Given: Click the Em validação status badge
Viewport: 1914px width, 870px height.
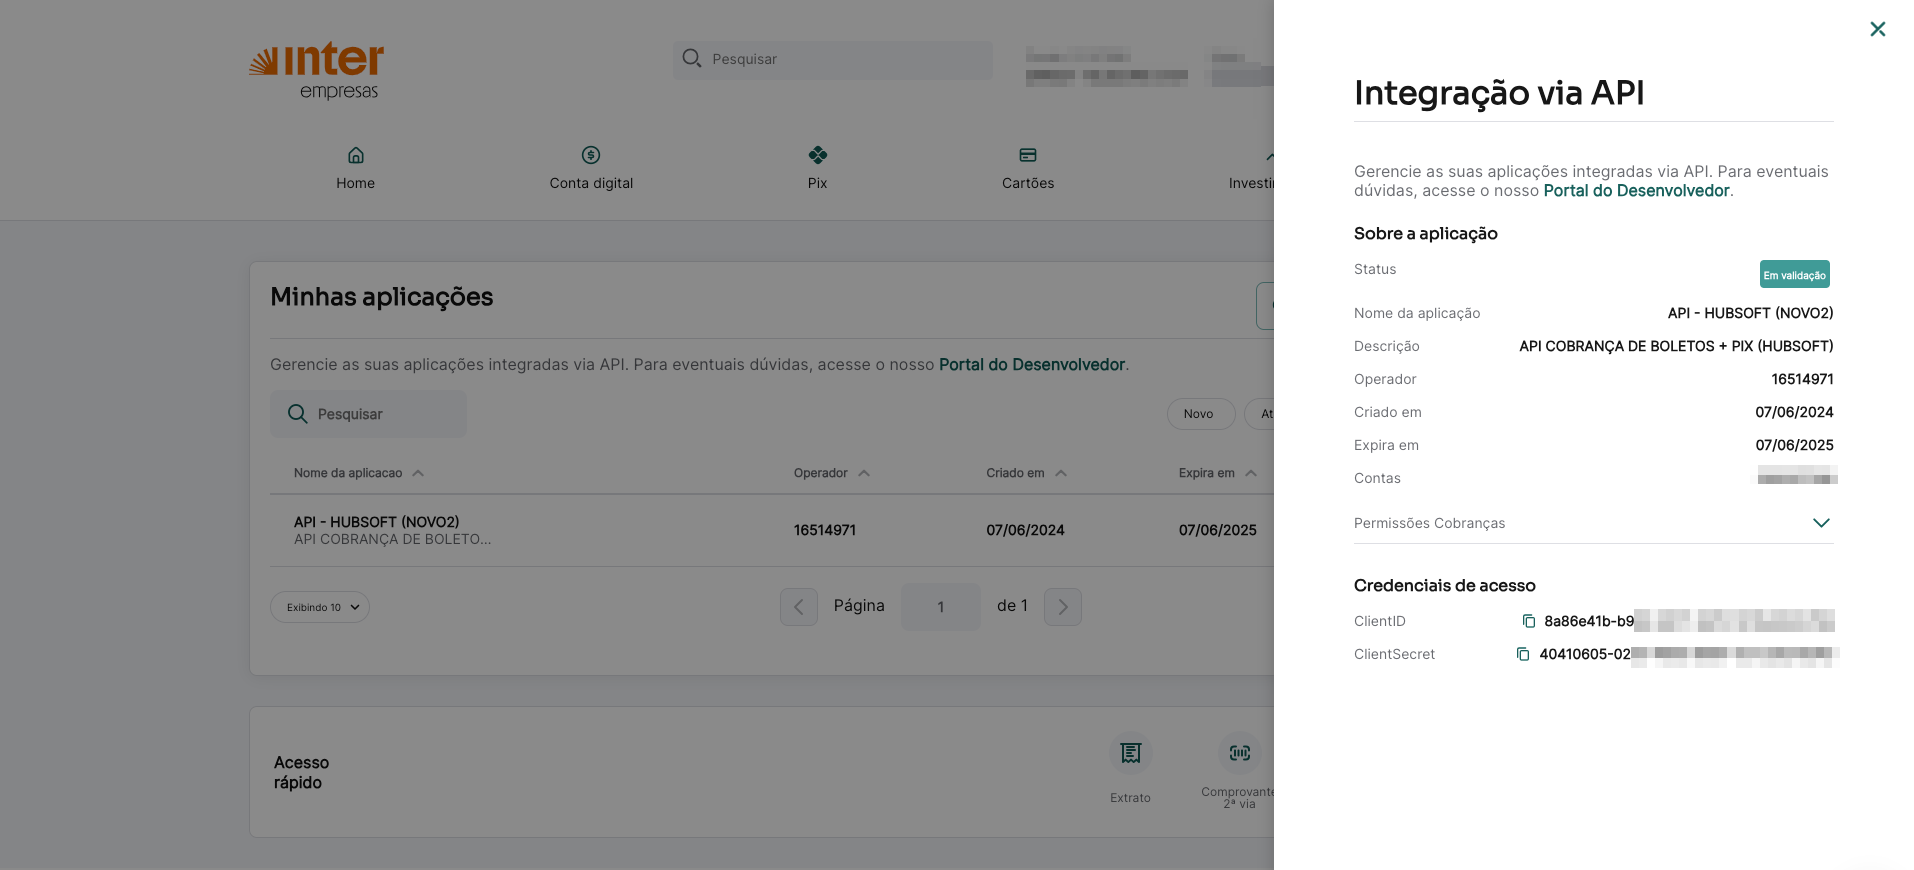Looking at the screenshot, I should (x=1794, y=274).
